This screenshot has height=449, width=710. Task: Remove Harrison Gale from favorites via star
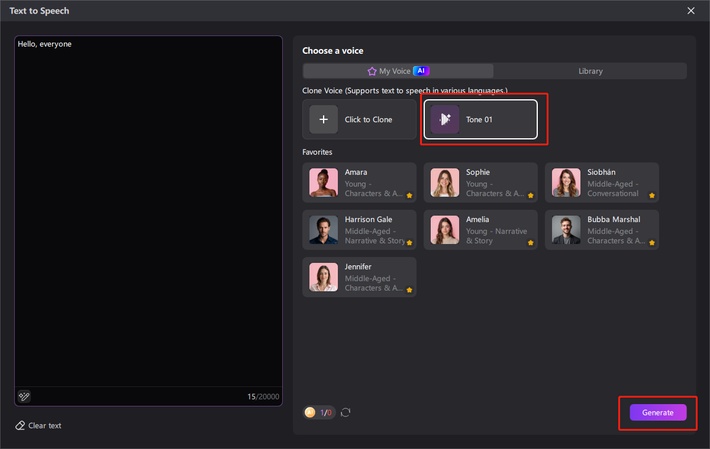click(x=409, y=242)
